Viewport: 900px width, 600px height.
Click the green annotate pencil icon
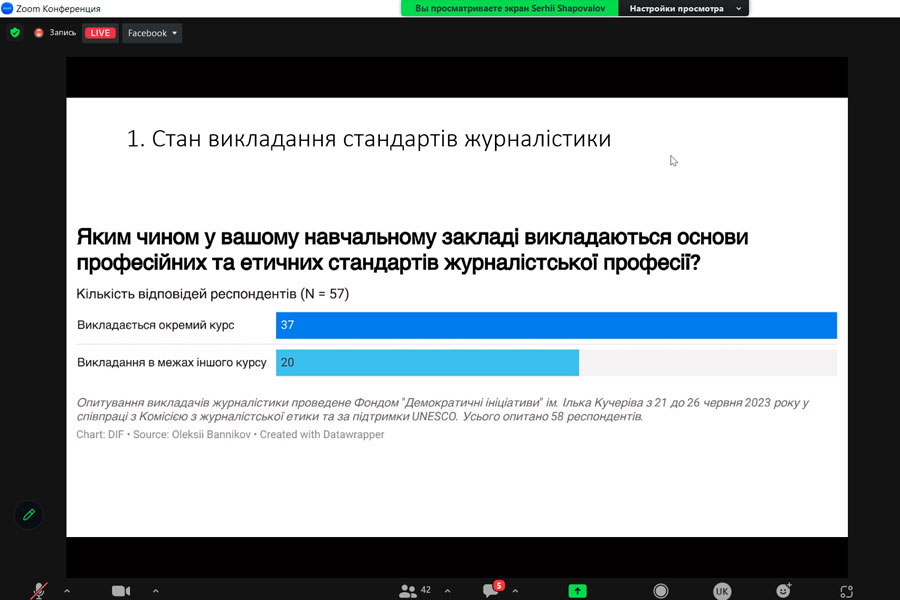tap(29, 515)
